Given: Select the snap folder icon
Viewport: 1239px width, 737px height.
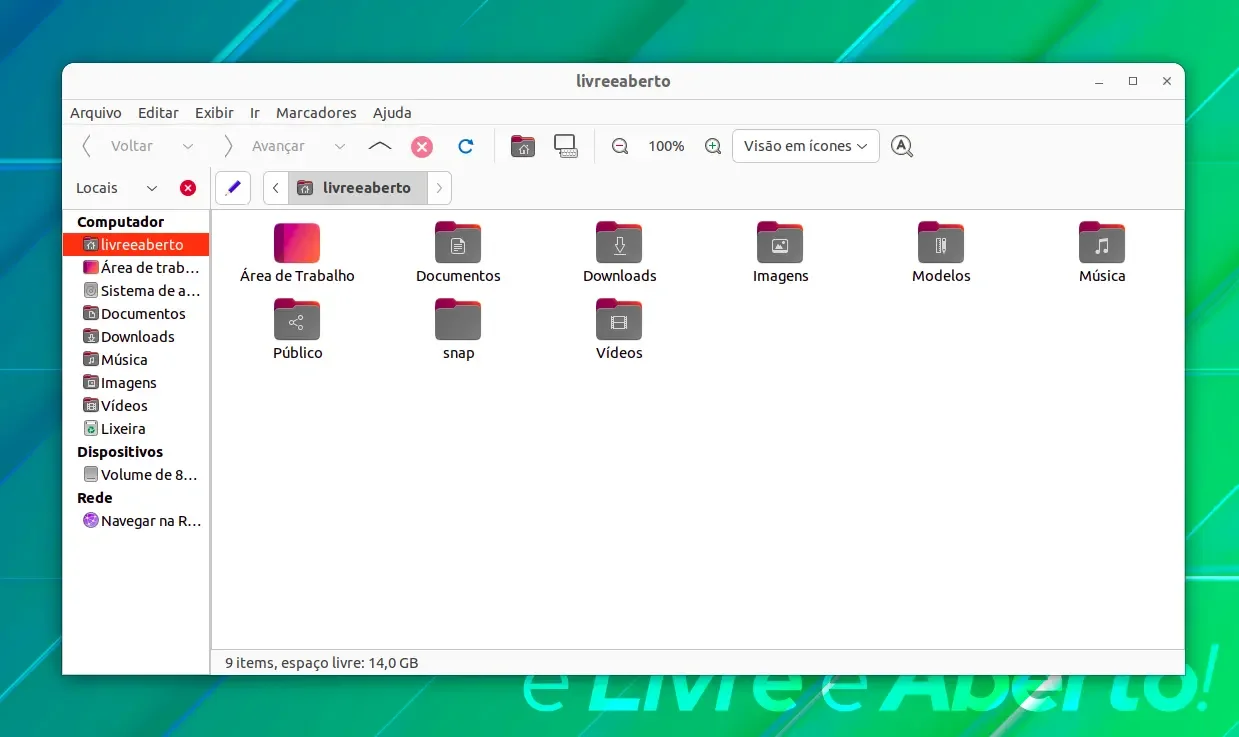Looking at the screenshot, I should 458,320.
